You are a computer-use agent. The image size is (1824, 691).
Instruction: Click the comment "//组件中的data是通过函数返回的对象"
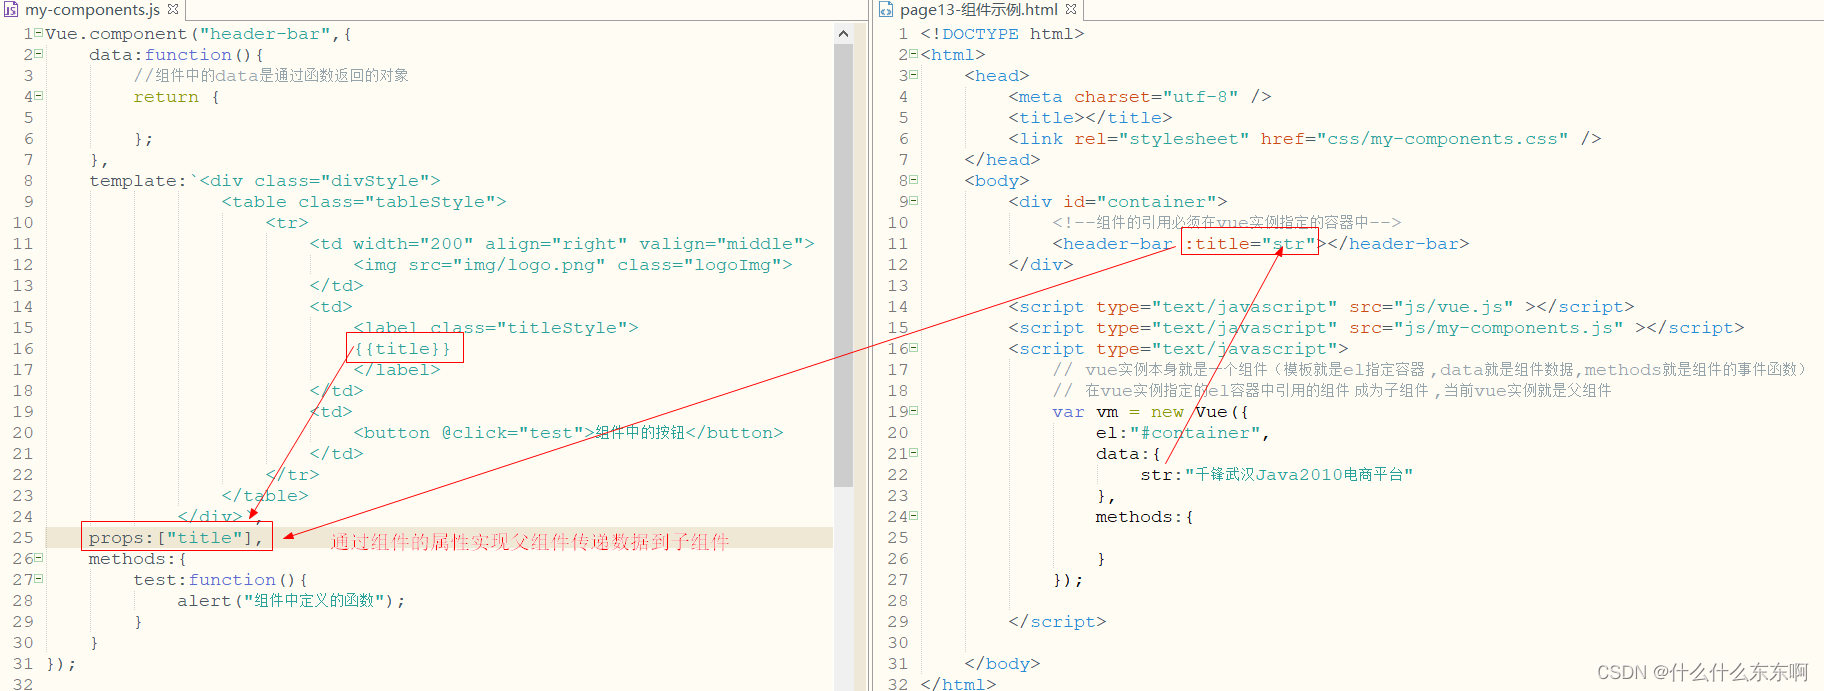point(271,76)
